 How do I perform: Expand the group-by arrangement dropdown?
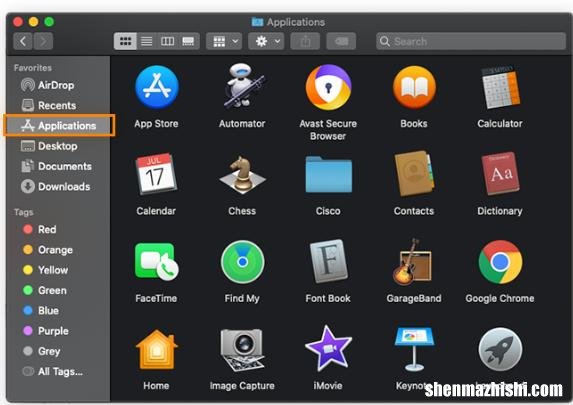(224, 41)
